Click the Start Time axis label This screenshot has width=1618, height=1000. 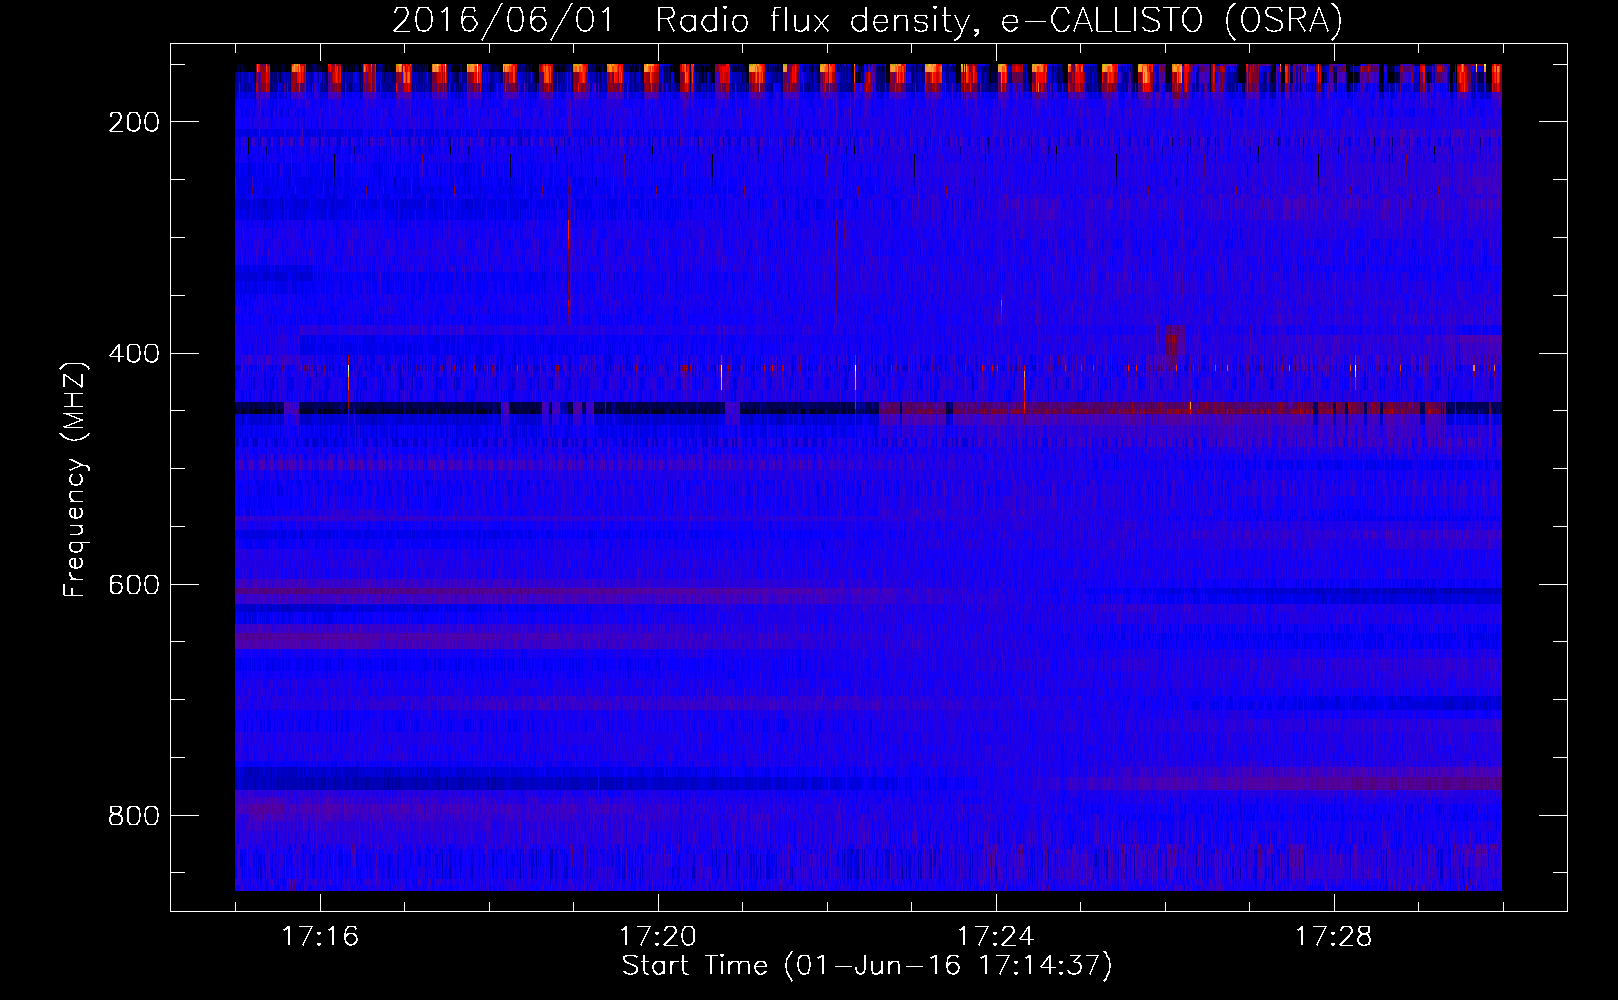click(867, 966)
